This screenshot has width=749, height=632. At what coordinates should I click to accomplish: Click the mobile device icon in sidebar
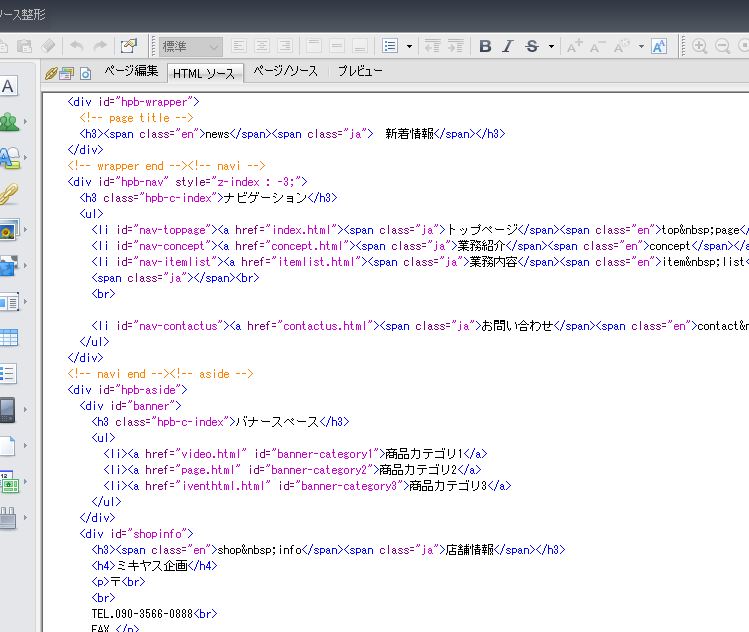tap(8, 410)
